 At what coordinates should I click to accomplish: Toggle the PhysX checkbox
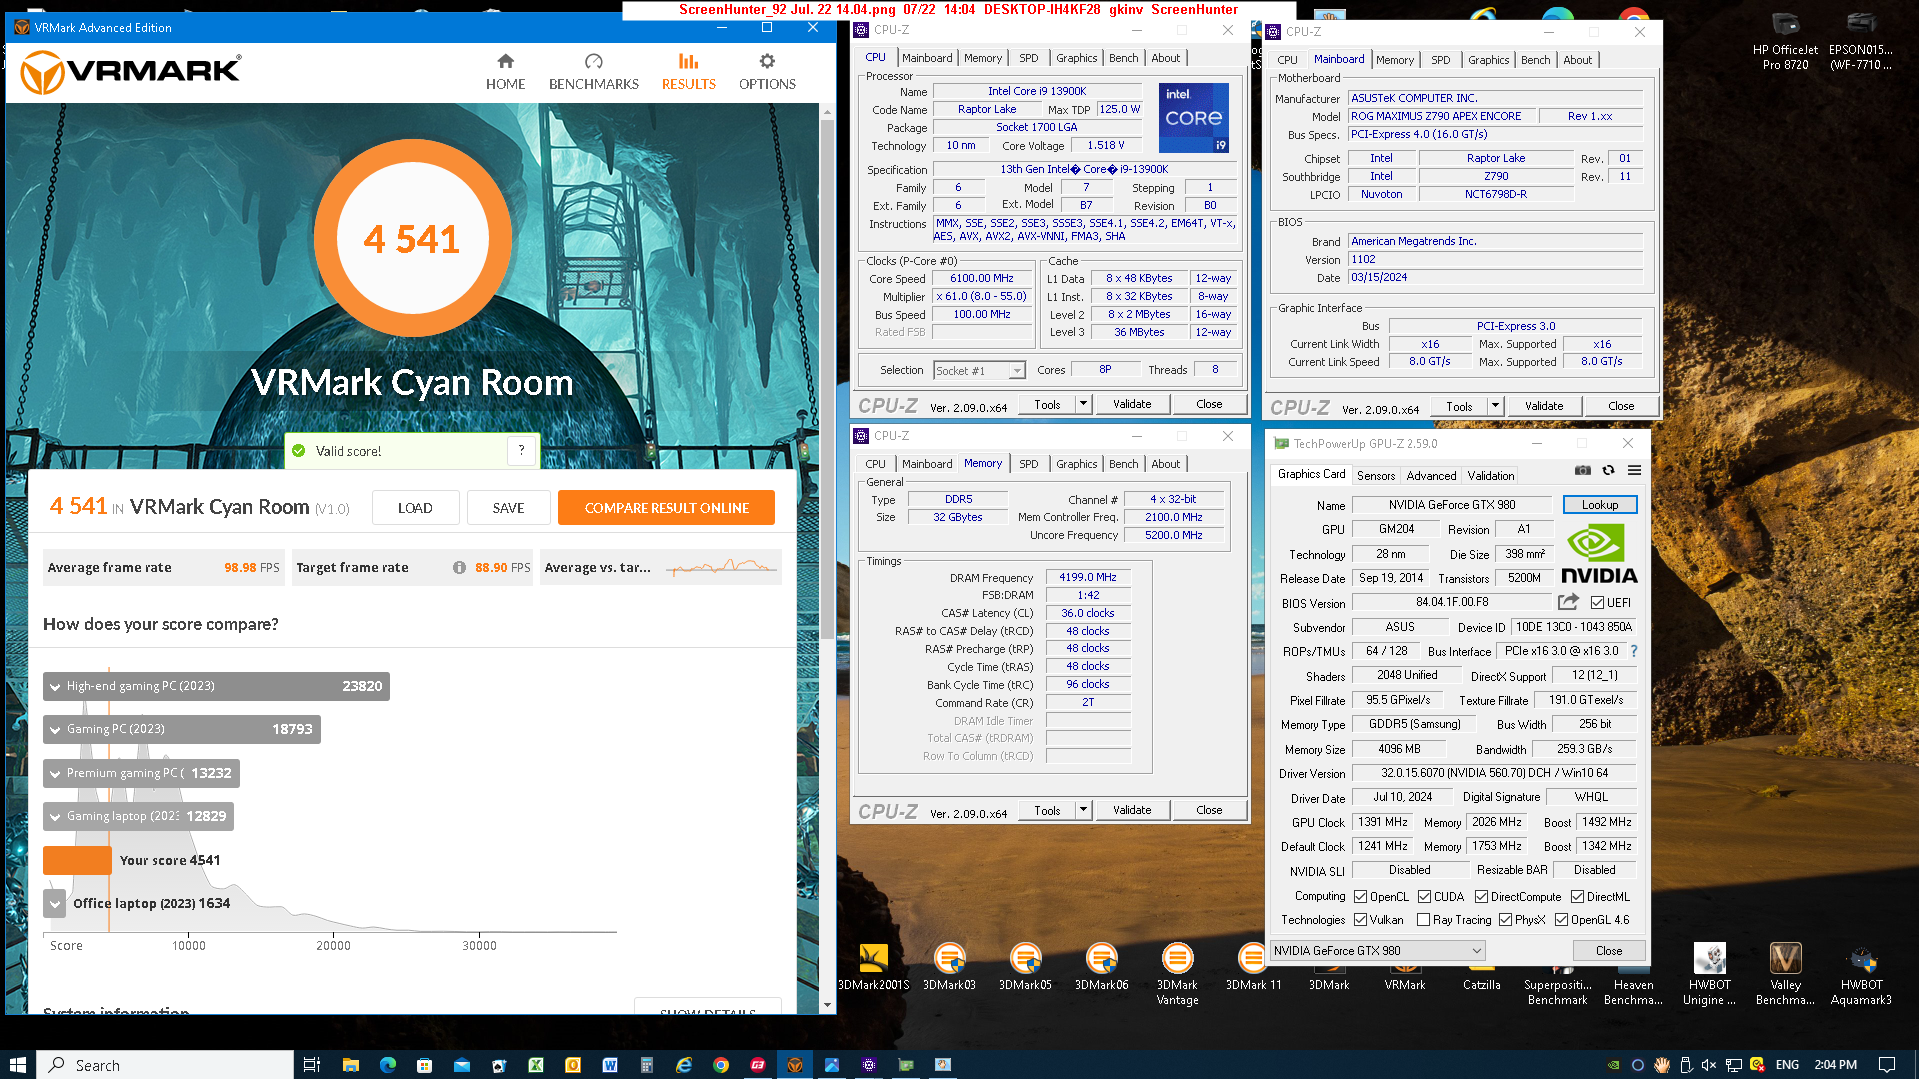(x=1505, y=919)
